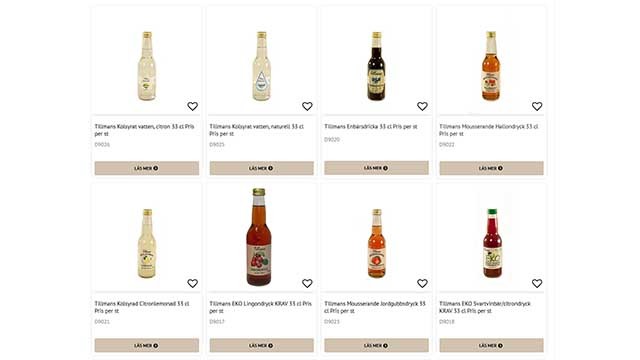Open Läs mer for EKO Lingondryck
This screenshot has width=640, height=360.
tap(262, 345)
